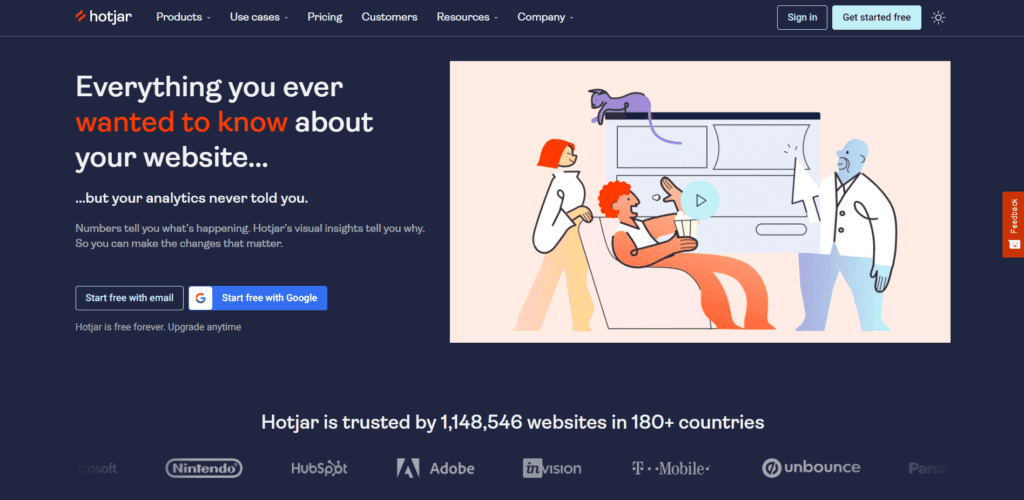The image size is (1024, 500).
Task: Click Get started free button
Action: click(876, 18)
